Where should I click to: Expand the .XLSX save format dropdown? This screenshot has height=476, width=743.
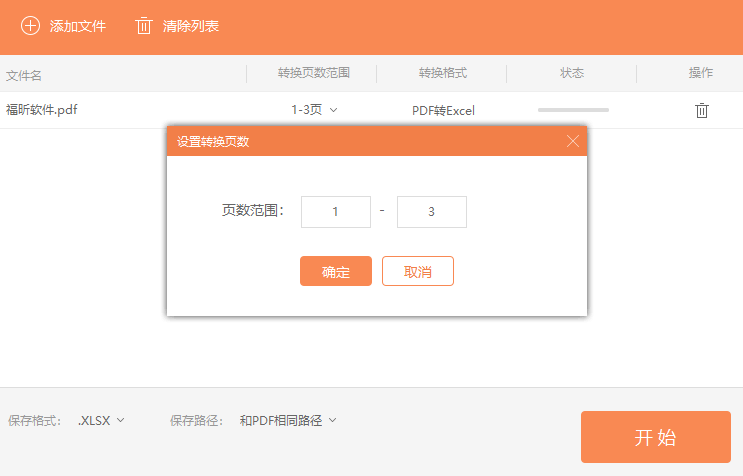click(101, 421)
